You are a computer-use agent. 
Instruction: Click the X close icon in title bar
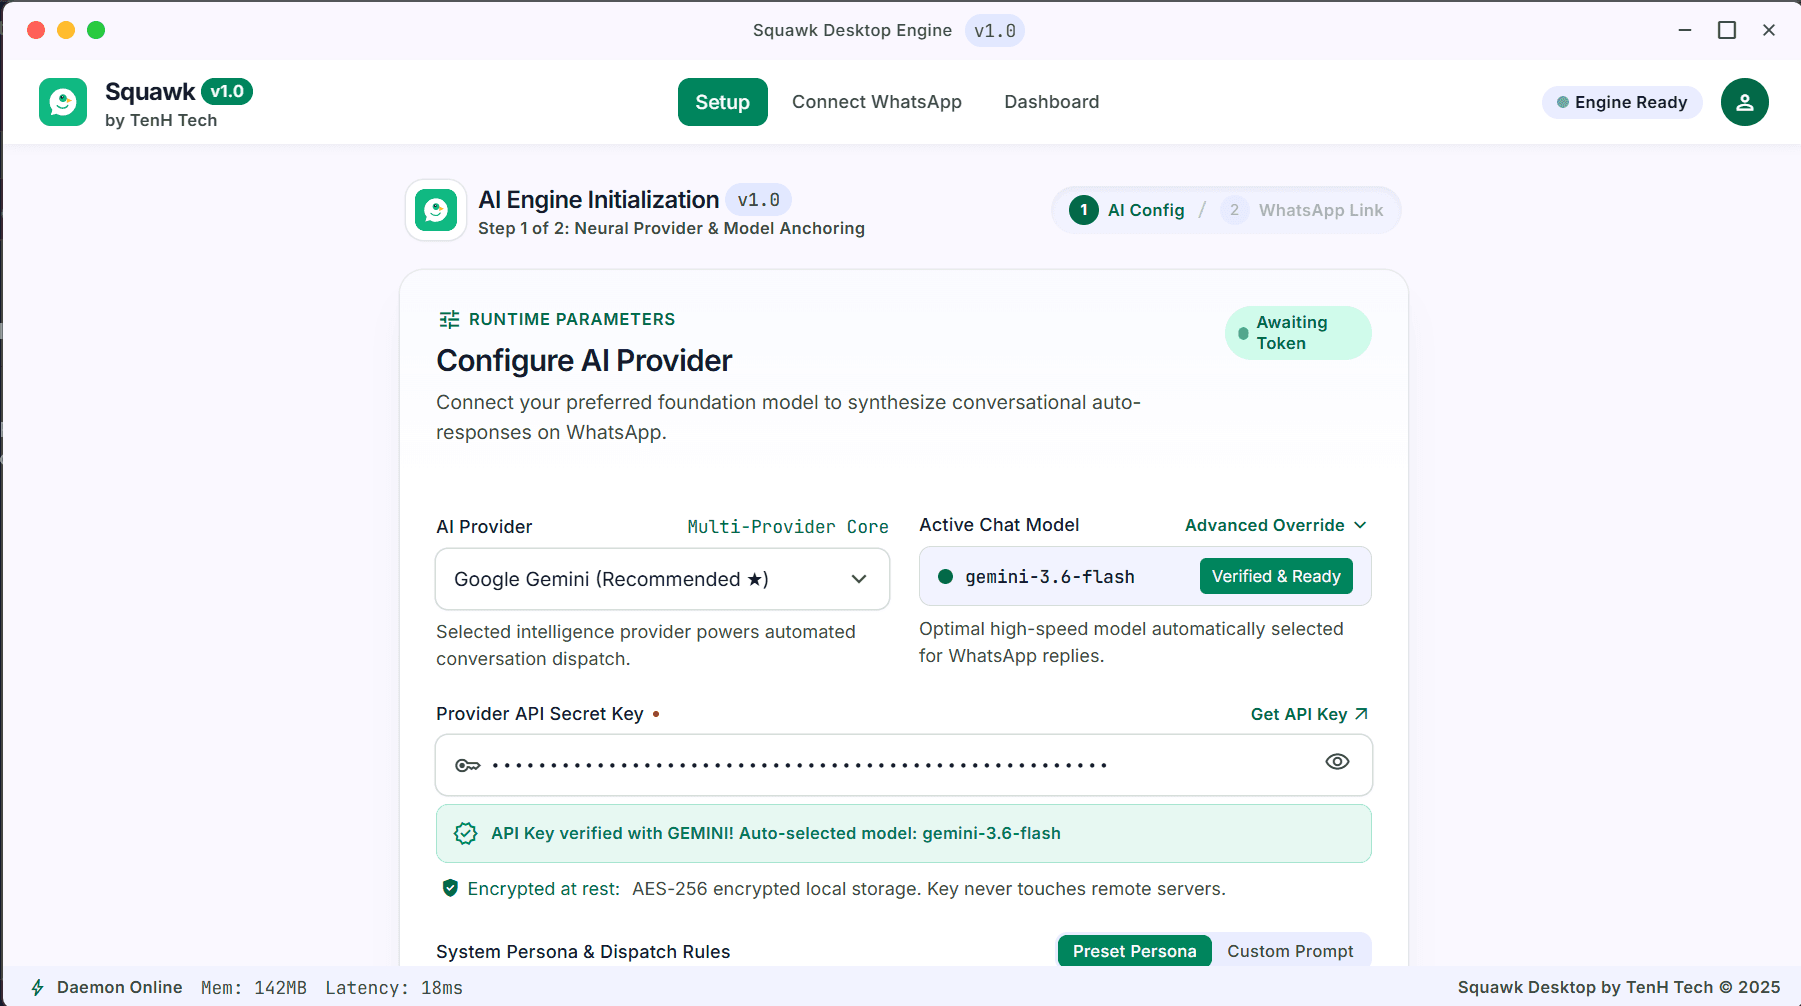coord(1769,30)
